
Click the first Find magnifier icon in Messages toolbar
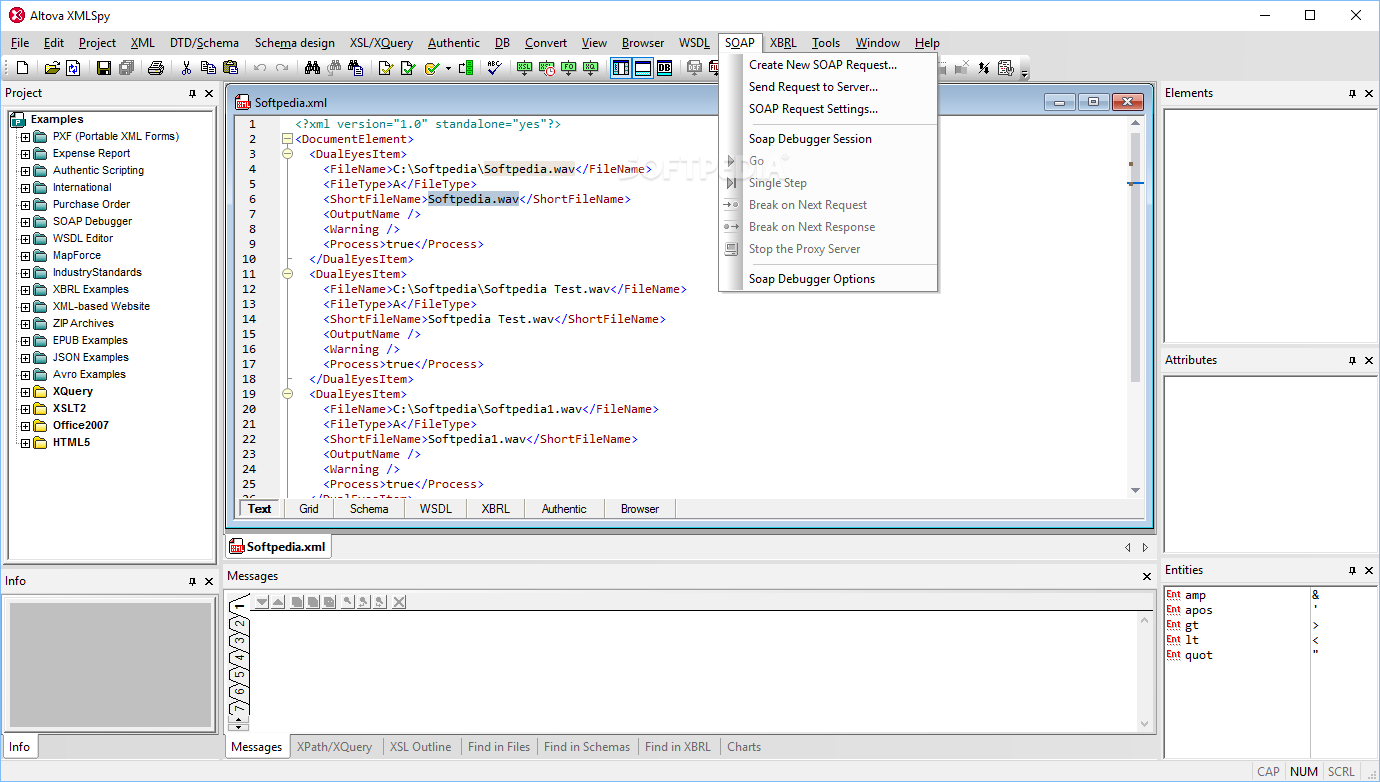pyautogui.click(x=348, y=601)
